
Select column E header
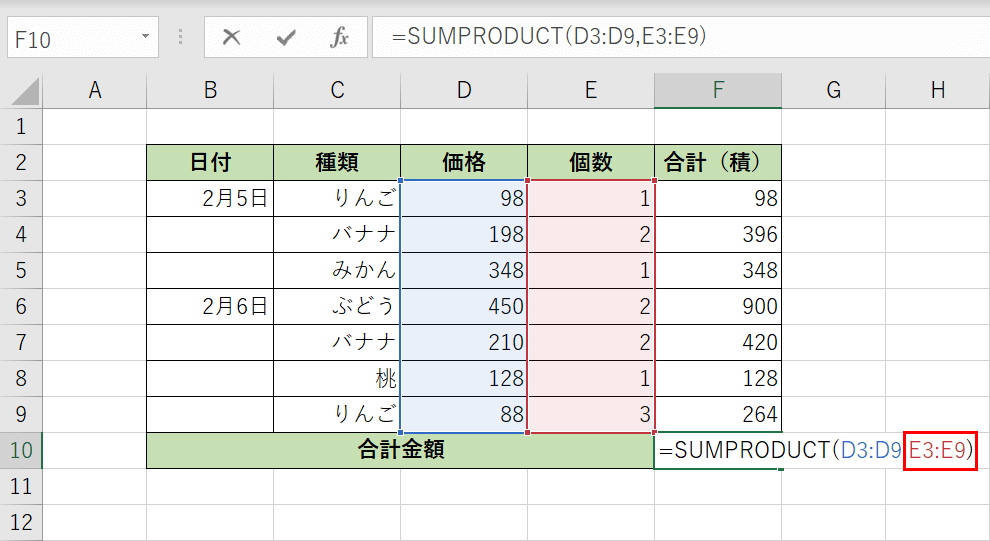591,90
